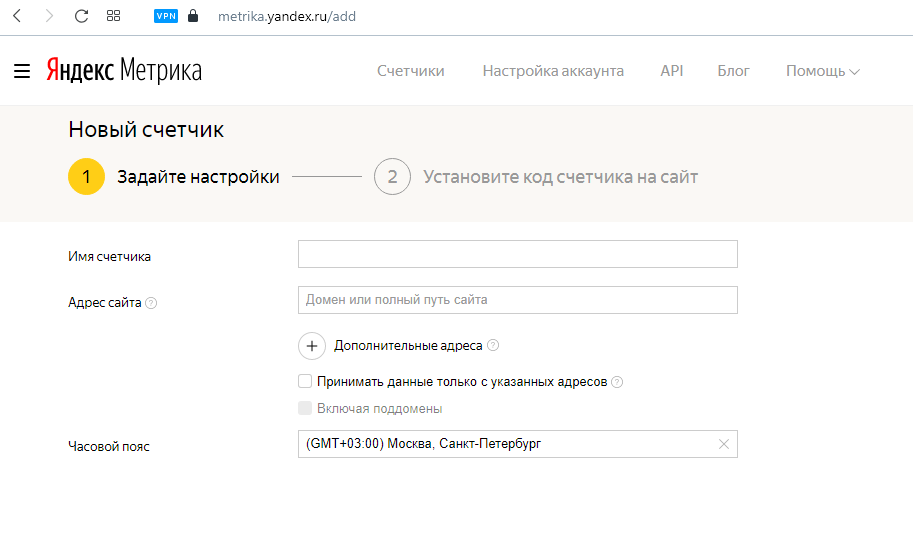Go back with the browser back arrow
Viewport: 913px width, 546px height.
point(17,16)
